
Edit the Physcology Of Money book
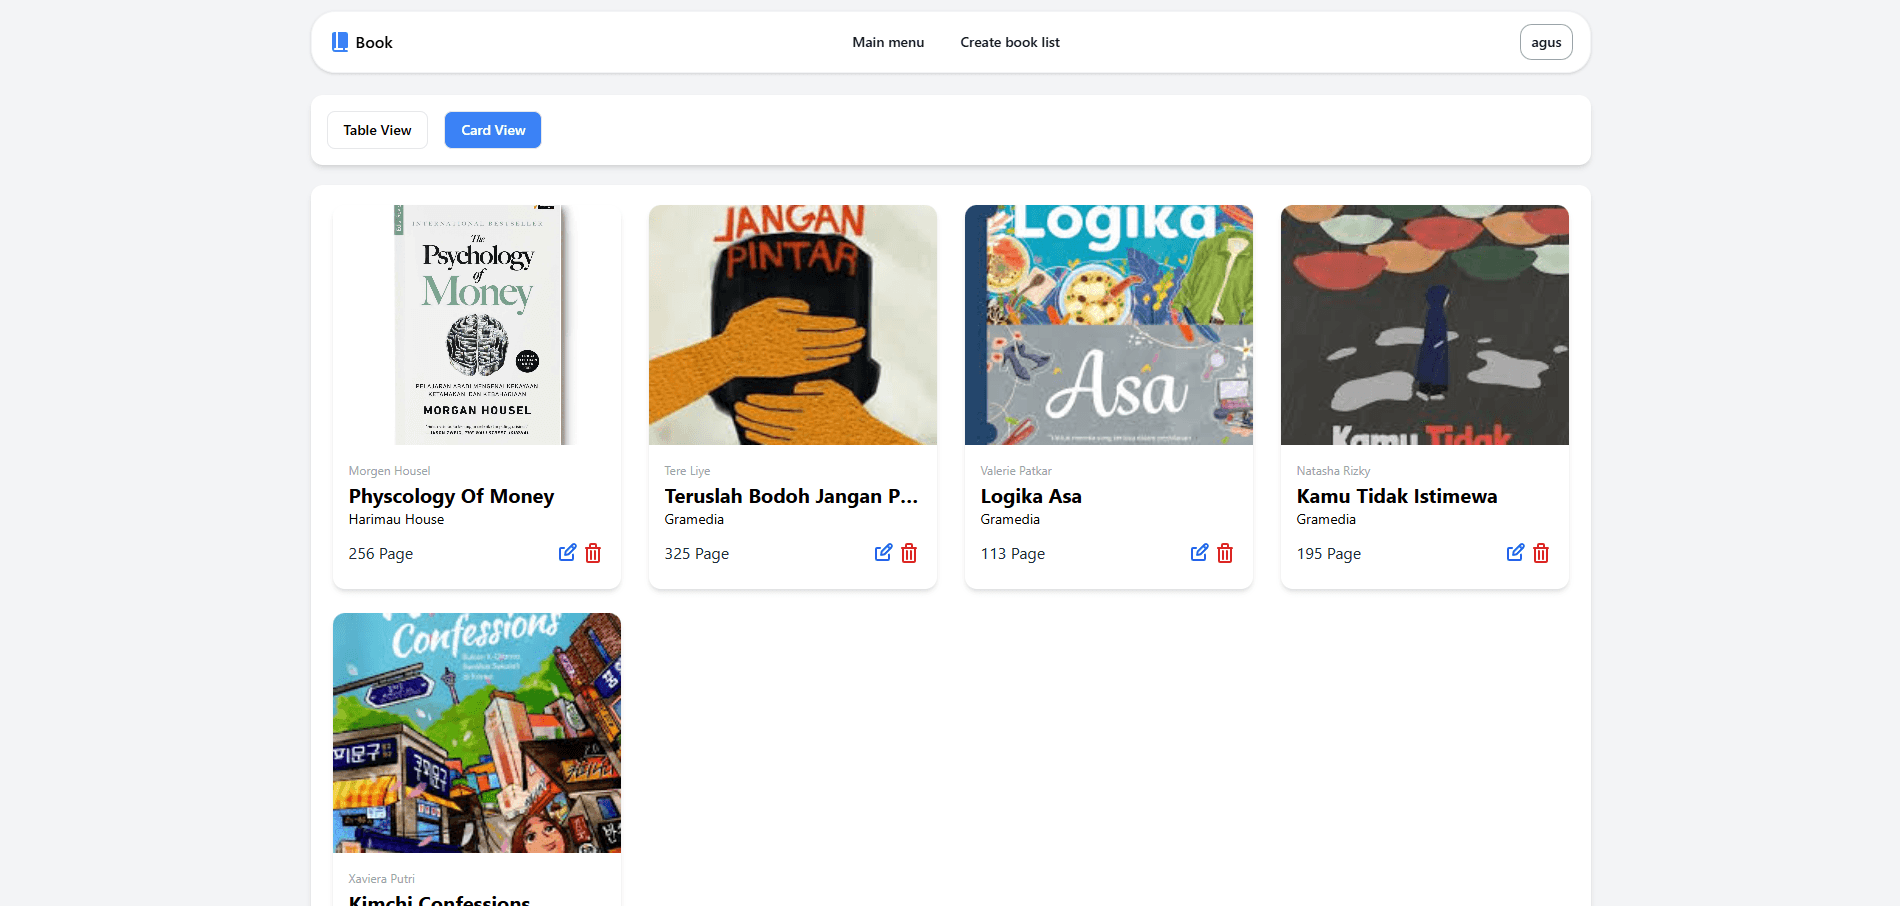[567, 553]
